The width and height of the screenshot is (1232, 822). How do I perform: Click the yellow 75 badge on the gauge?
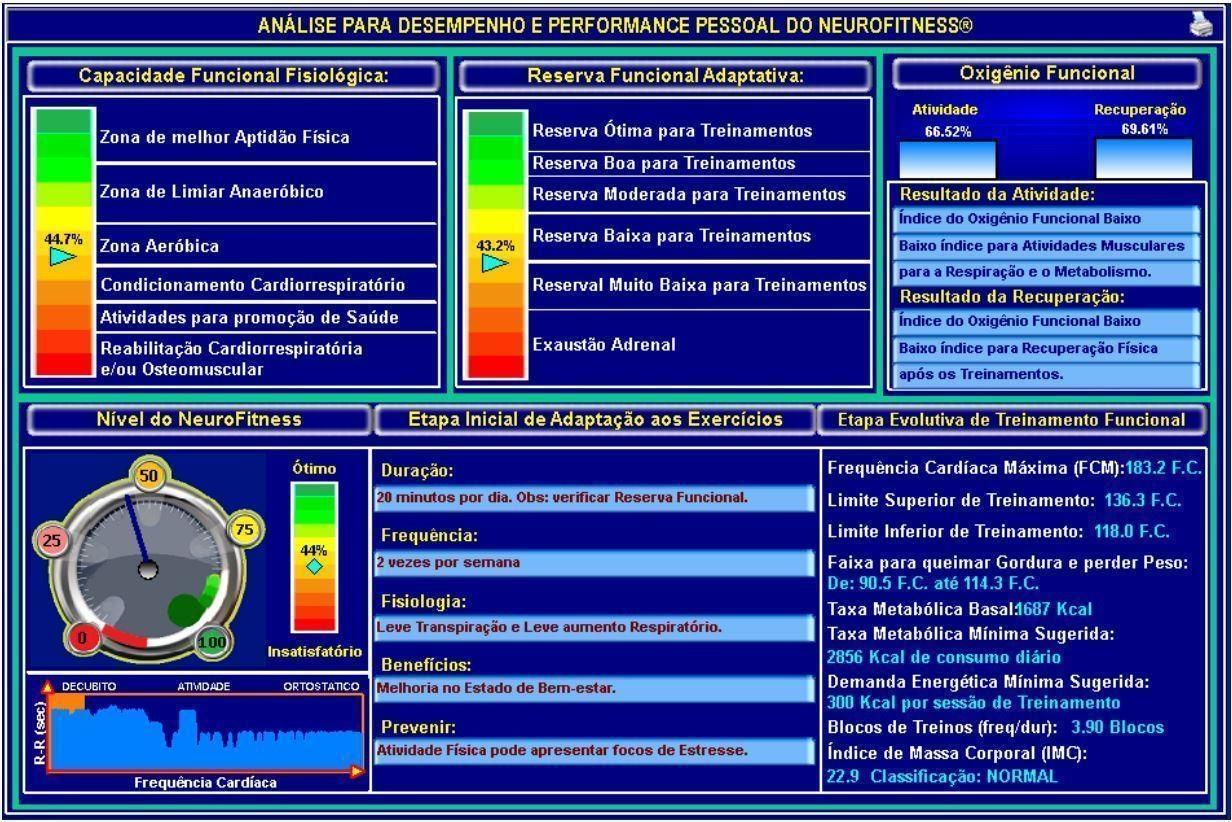click(243, 530)
